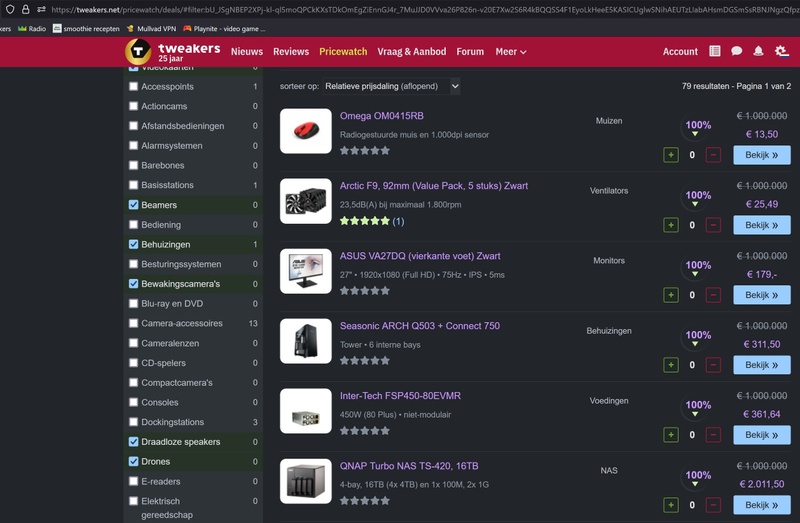Decrease quantity for Seasonic ARCH Q503

click(x=713, y=365)
